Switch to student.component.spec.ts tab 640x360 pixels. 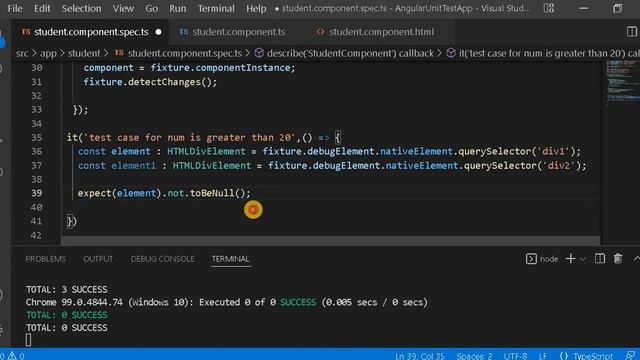pyautogui.click(x=91, y=32)
